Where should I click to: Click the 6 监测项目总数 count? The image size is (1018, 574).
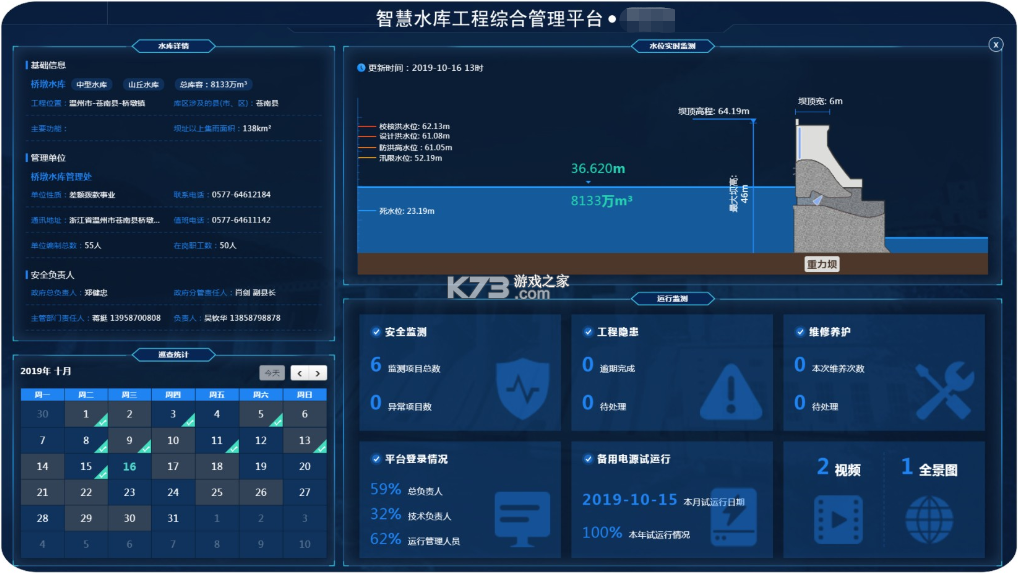point(405,366)
